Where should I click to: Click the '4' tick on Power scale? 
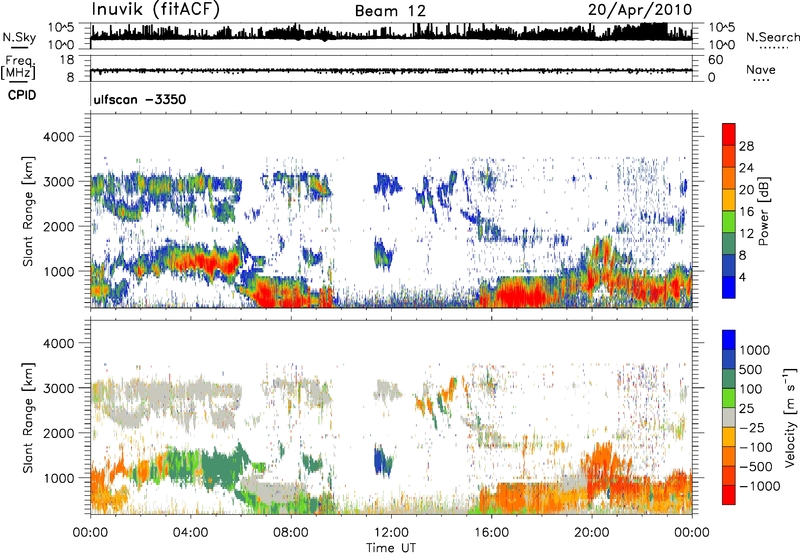(742, 277)
